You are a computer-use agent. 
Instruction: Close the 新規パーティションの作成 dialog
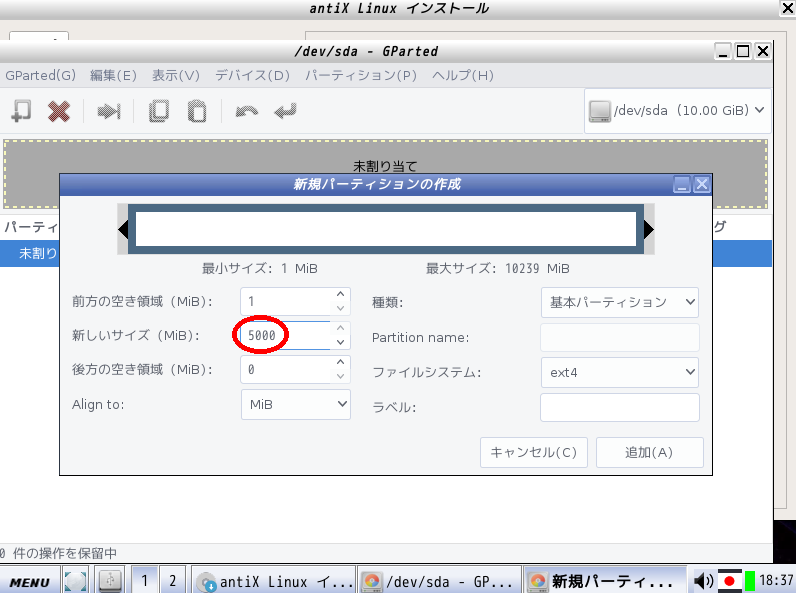click(702, 184)
